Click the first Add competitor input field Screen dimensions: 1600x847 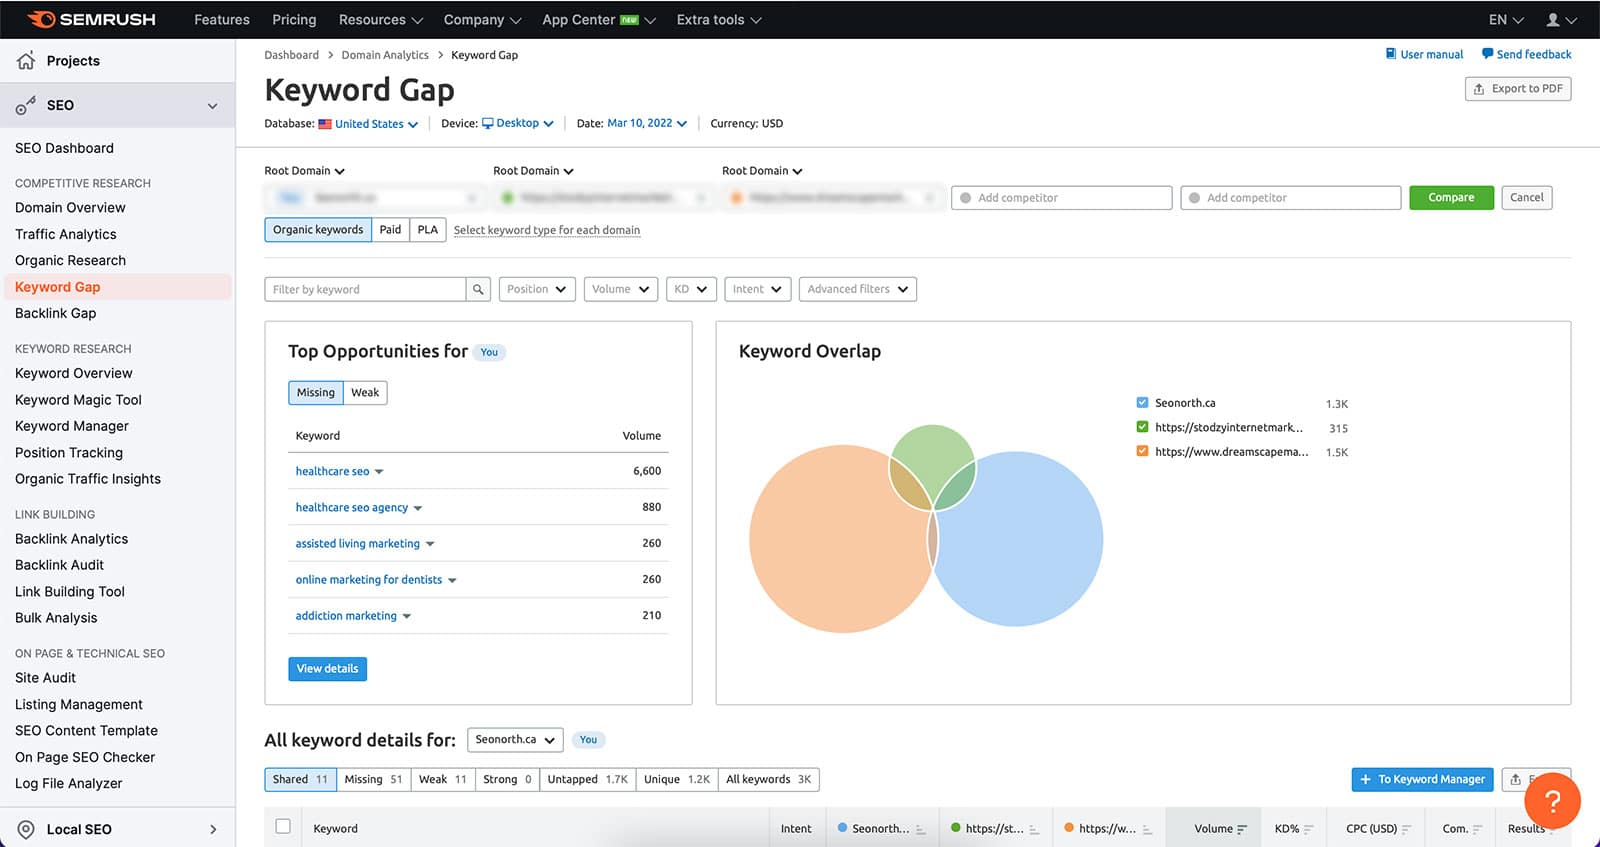click(x=1062, y=198)
